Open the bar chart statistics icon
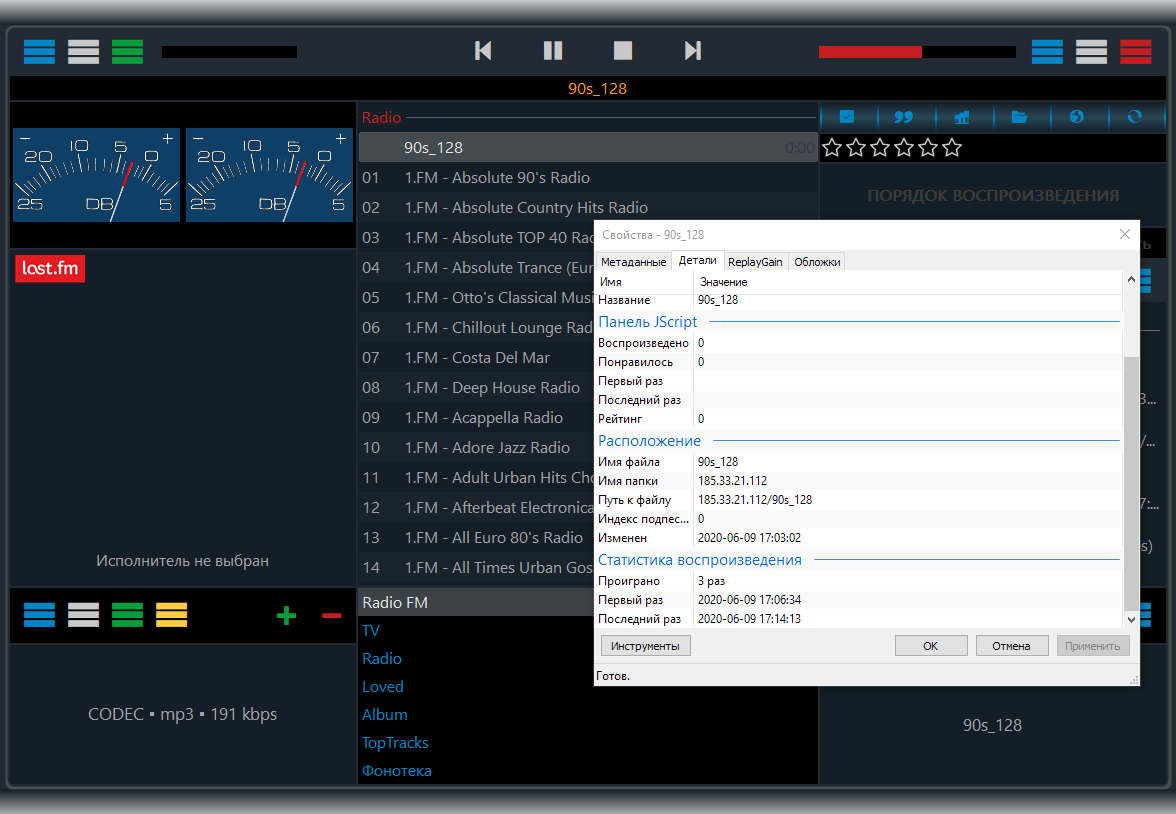Image resolution: width=1176 pixels, height=814 pixels. (x=961, y=117)
